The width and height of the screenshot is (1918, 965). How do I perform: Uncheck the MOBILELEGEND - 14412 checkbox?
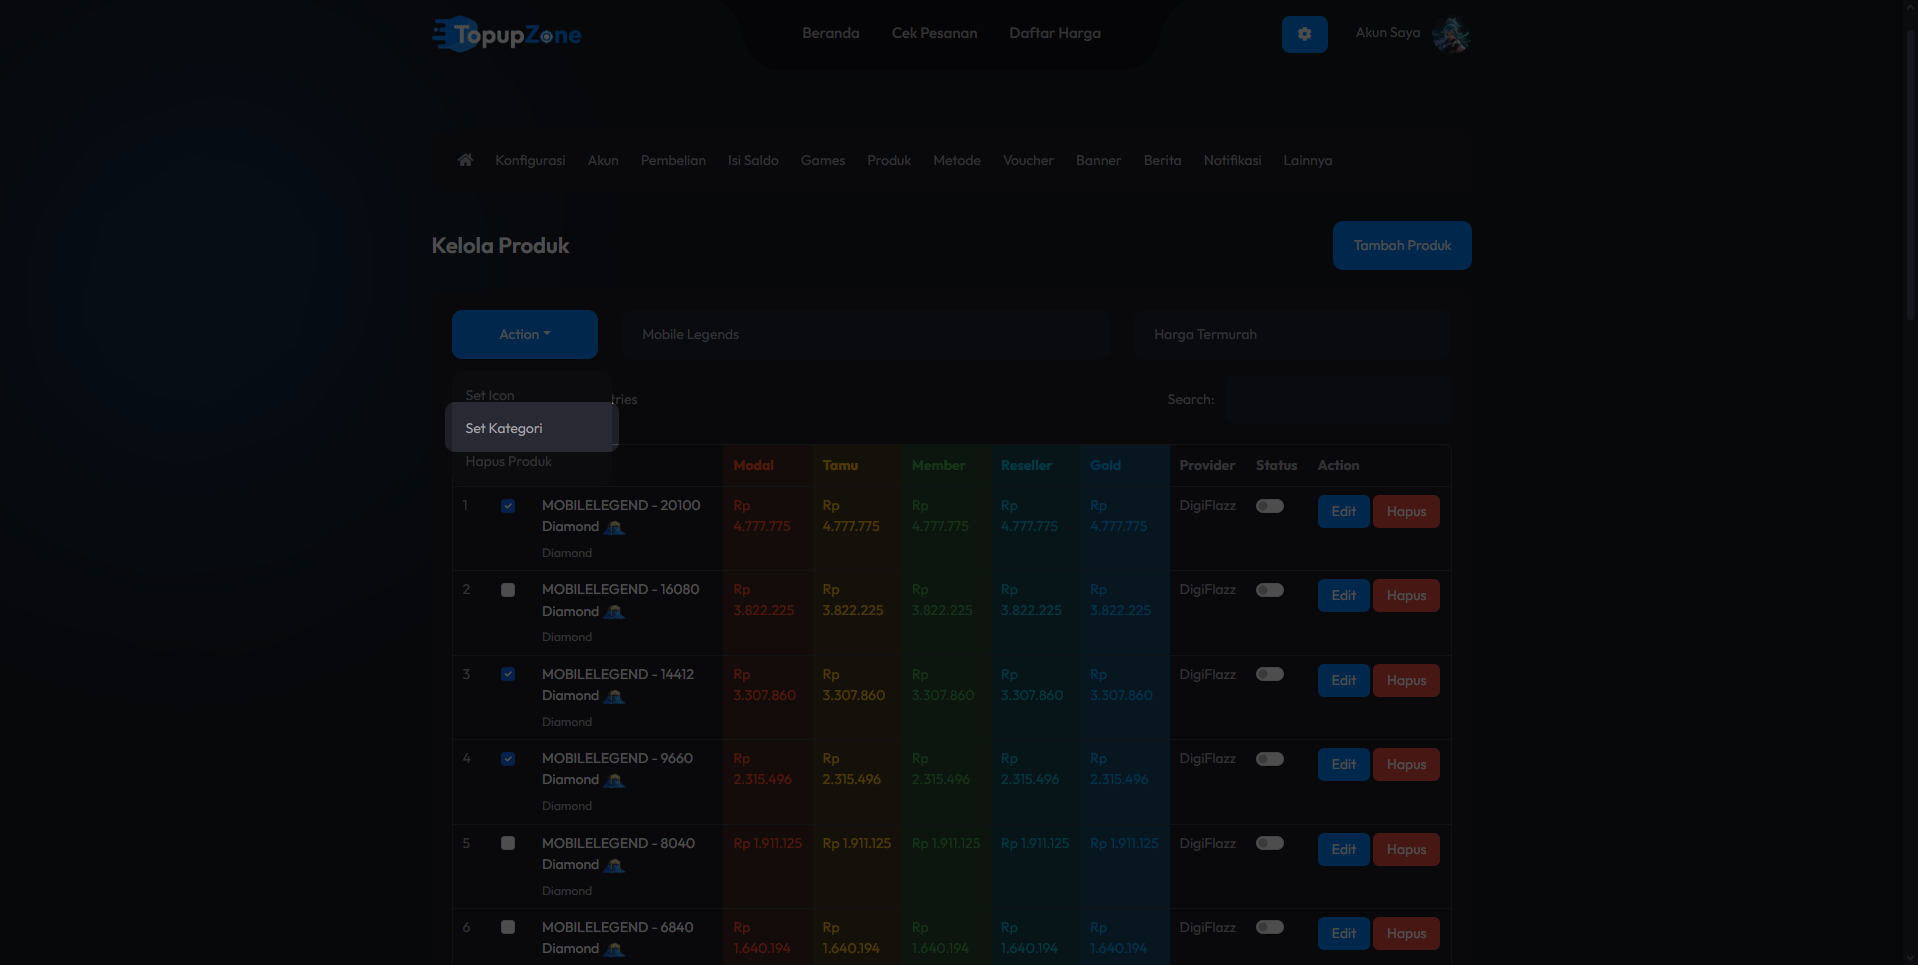(x=508, y=674)
